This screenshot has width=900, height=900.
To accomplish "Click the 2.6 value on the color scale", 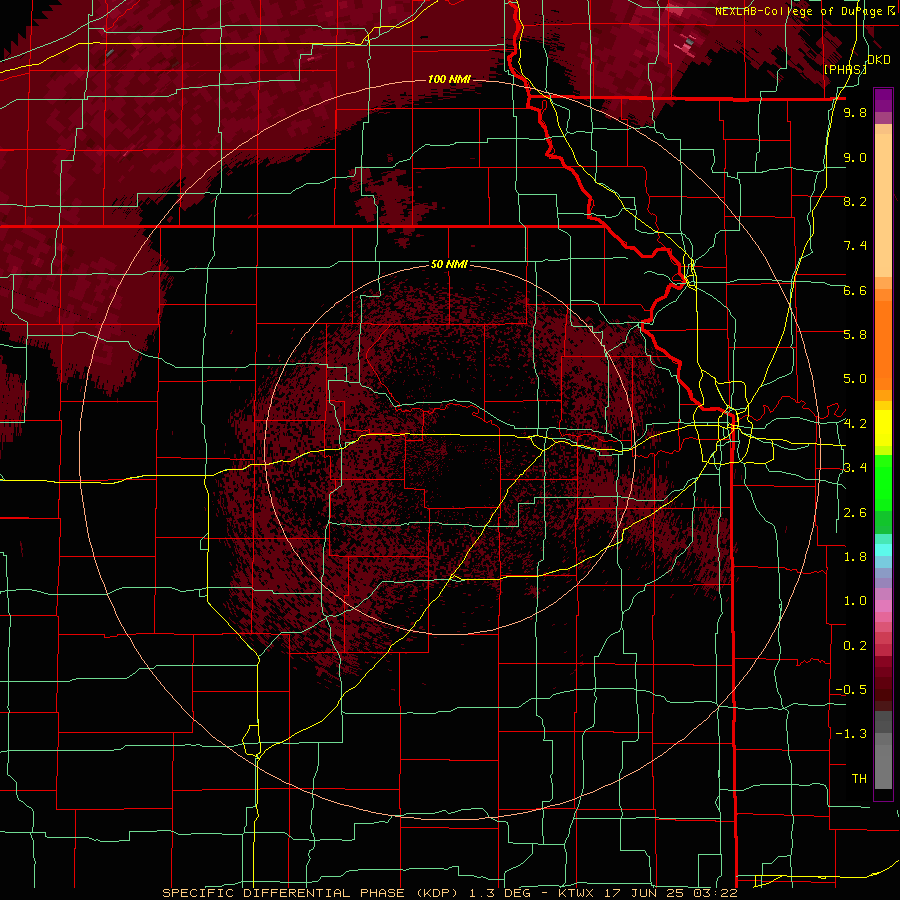I will pyautogui.click(x=855, y=513).
